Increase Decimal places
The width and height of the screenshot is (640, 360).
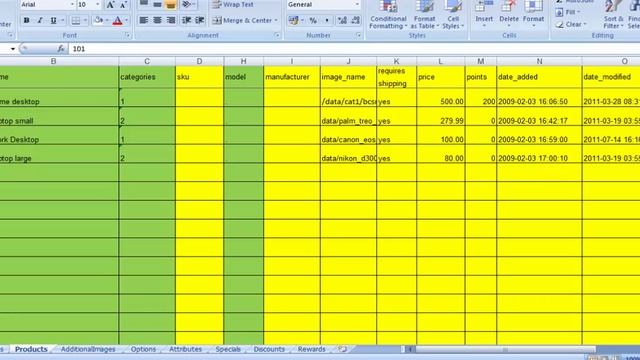point(342,20)
